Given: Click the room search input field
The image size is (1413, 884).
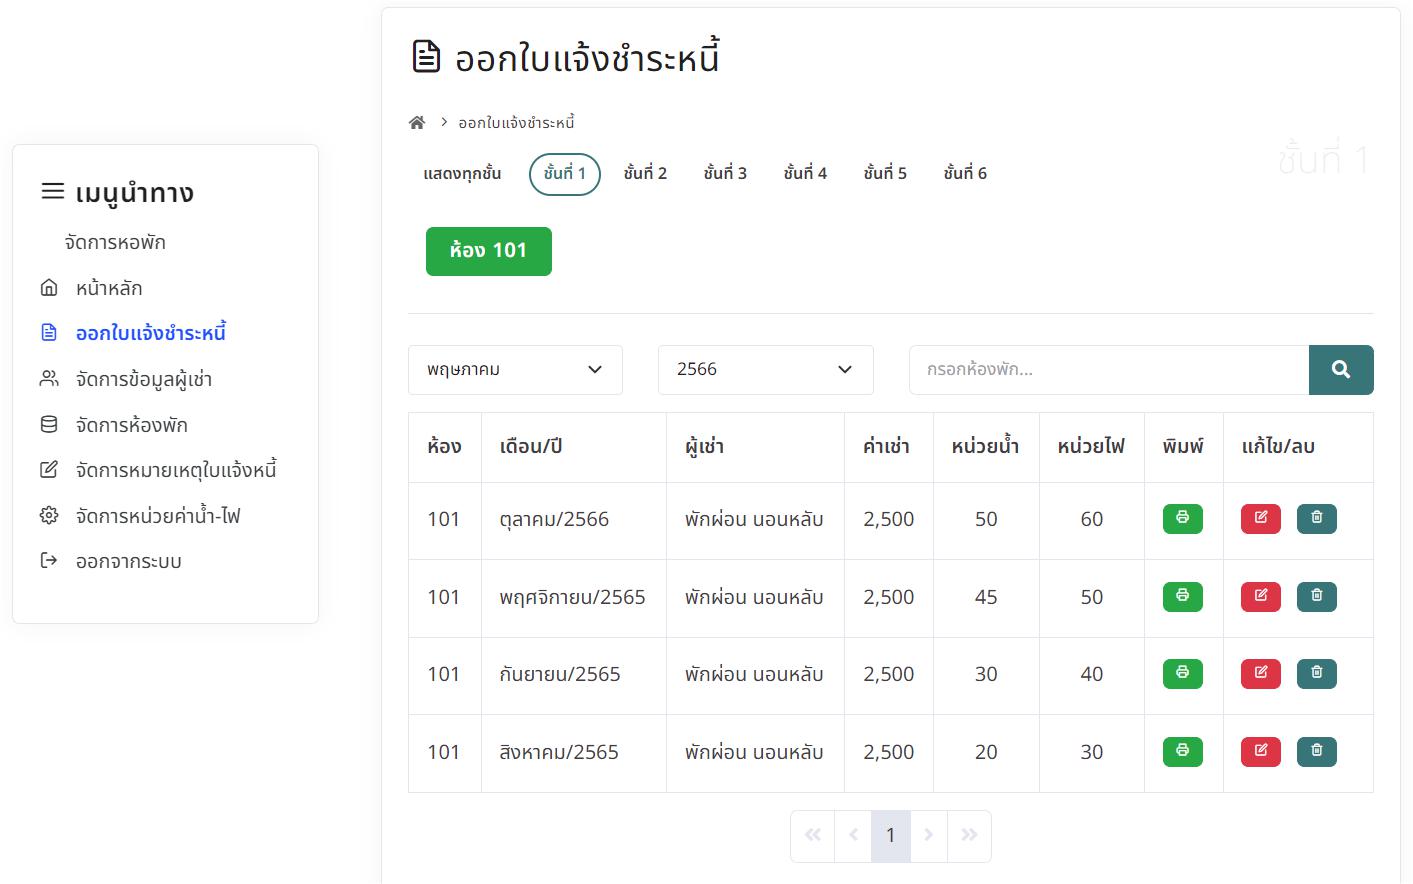Looking at the screenshot, I should point(1108,370).
